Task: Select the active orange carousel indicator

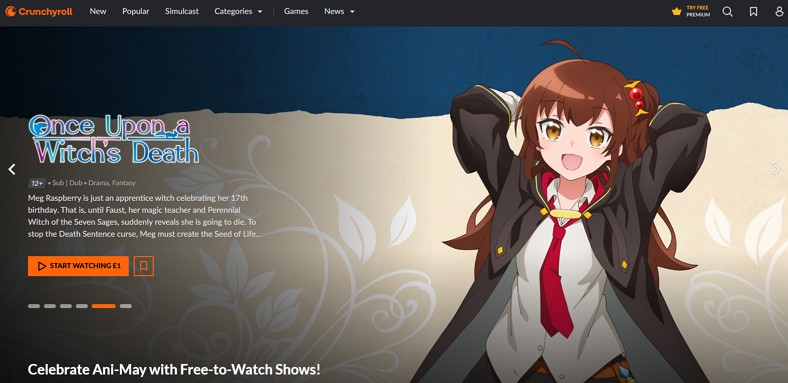Action: 104,306
